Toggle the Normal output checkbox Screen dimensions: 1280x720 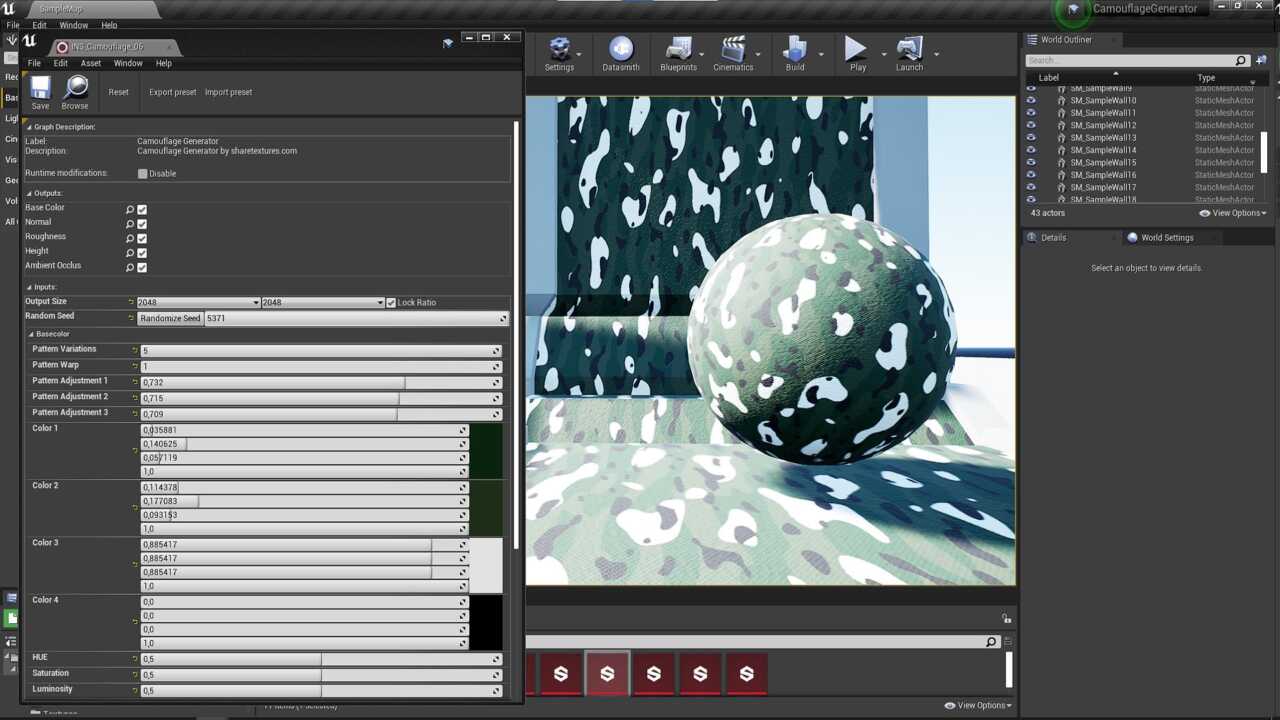pos(142,224)
